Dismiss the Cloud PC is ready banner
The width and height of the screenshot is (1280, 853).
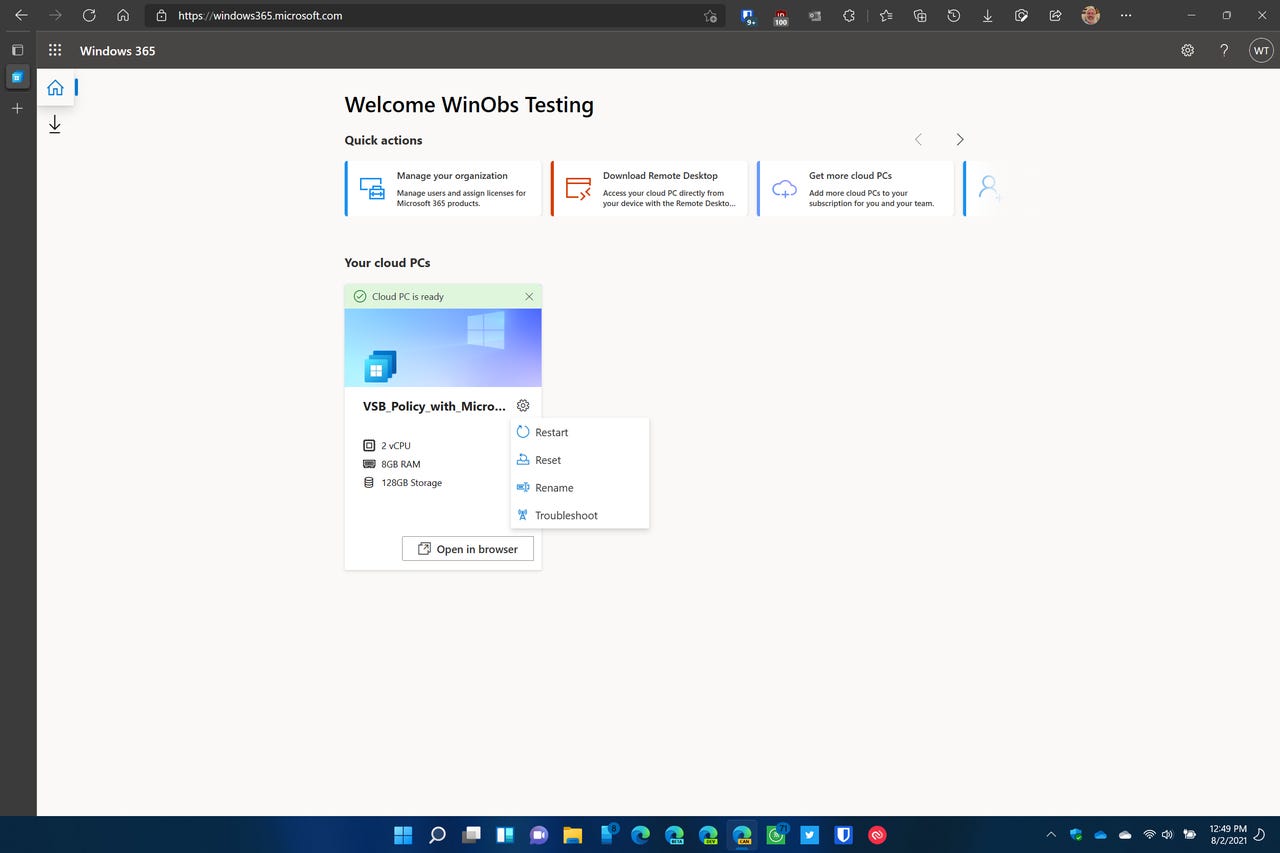tap(529, 296)
